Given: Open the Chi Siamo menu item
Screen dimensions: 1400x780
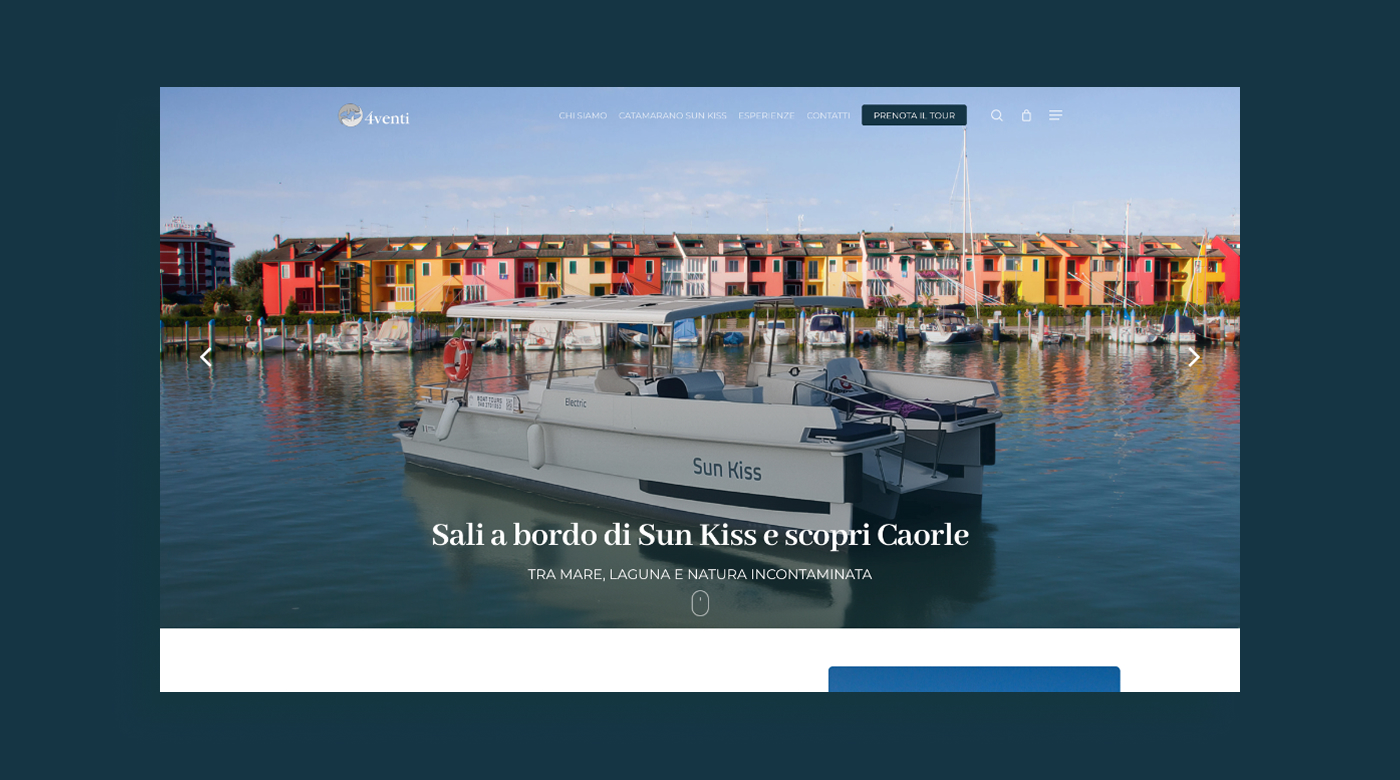Looking at the screenshot, I should 583,116.
